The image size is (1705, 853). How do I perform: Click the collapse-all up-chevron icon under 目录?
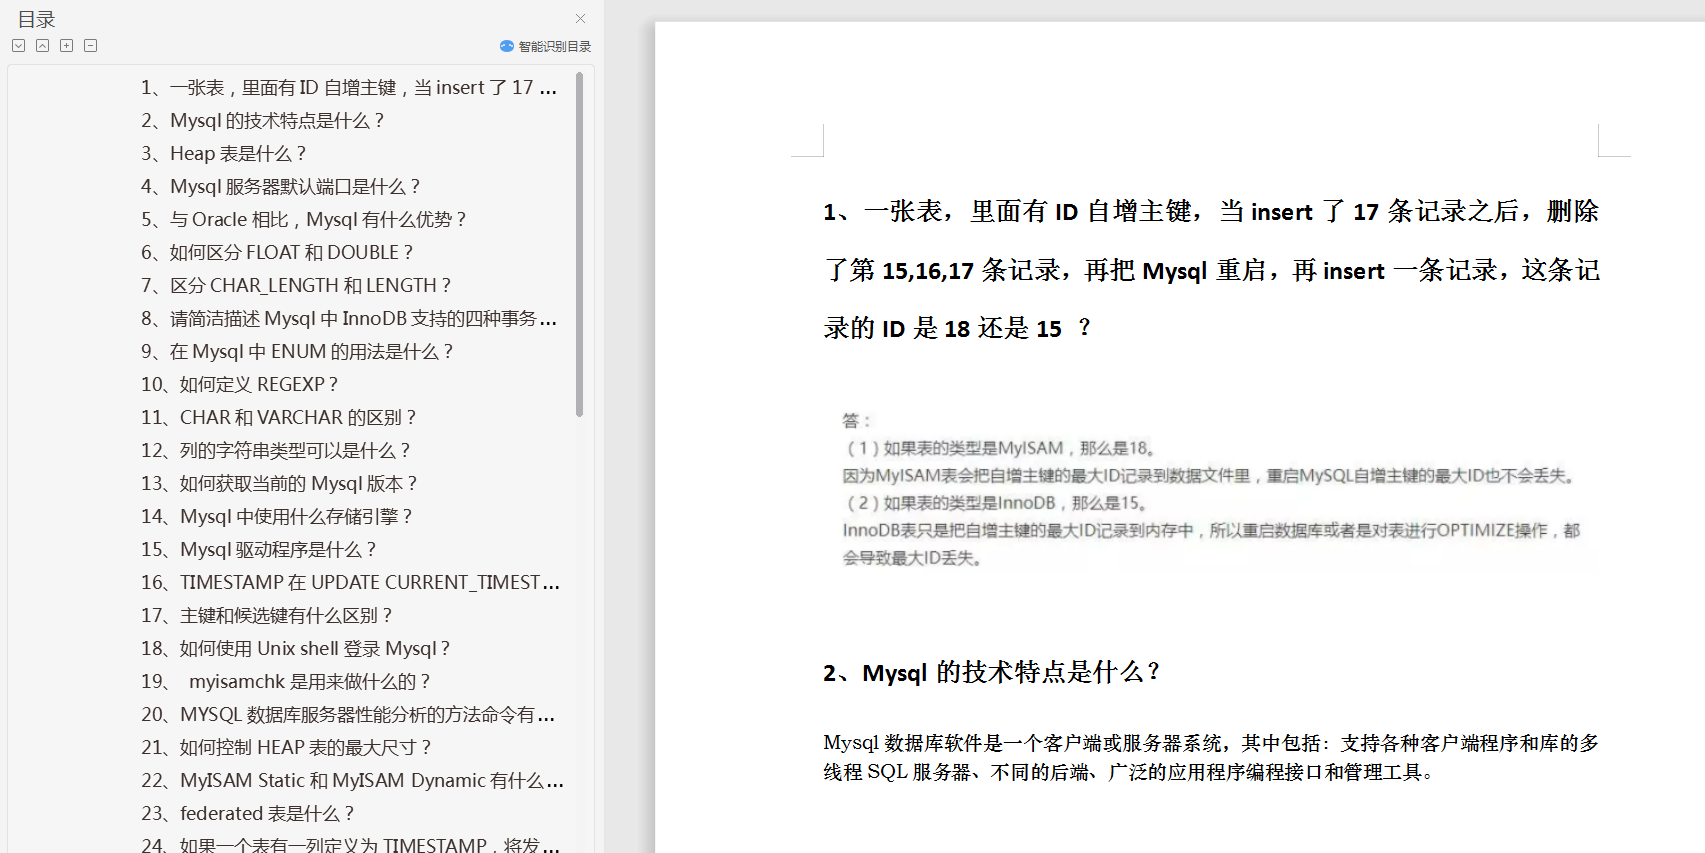pyautogui.click(x=43, y=46)
